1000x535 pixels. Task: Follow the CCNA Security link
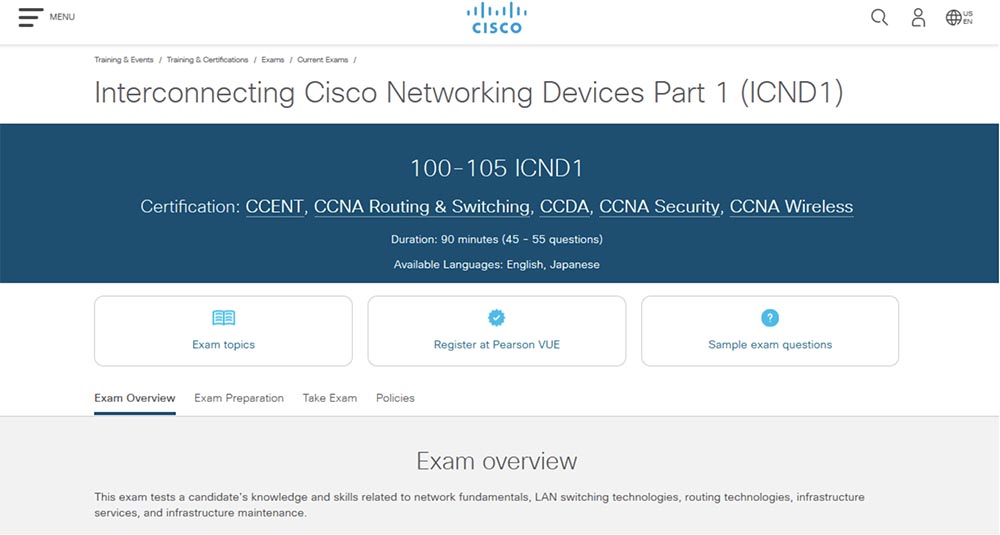659,207
